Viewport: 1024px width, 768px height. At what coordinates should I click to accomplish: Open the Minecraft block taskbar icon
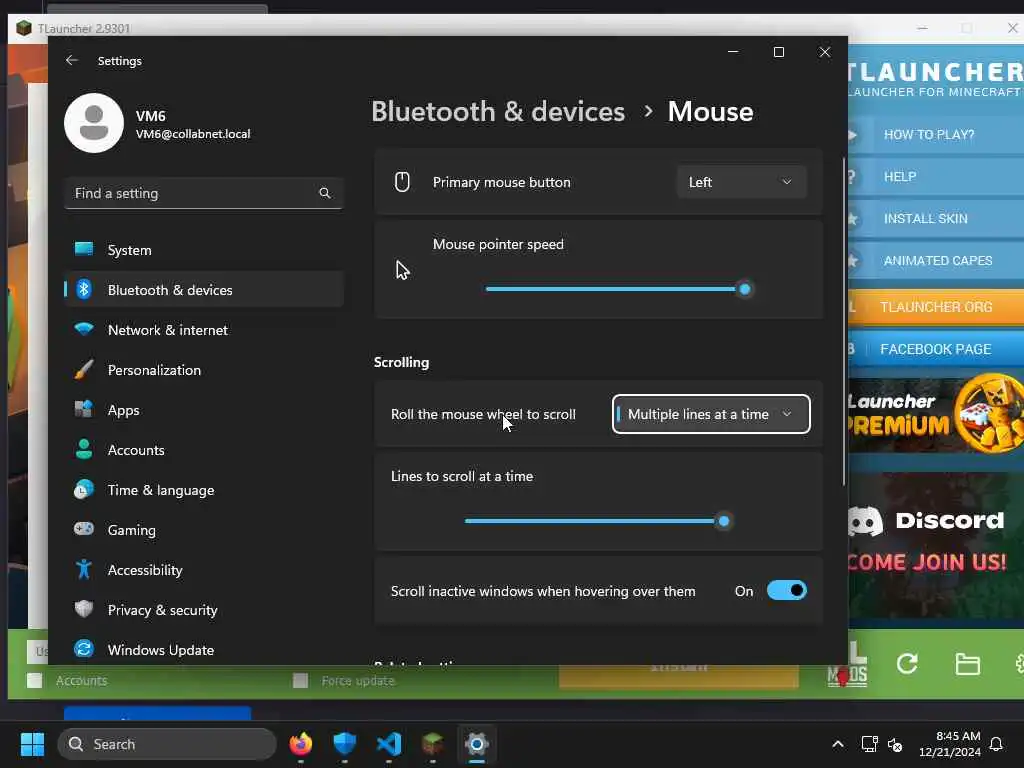click(432, 744)
